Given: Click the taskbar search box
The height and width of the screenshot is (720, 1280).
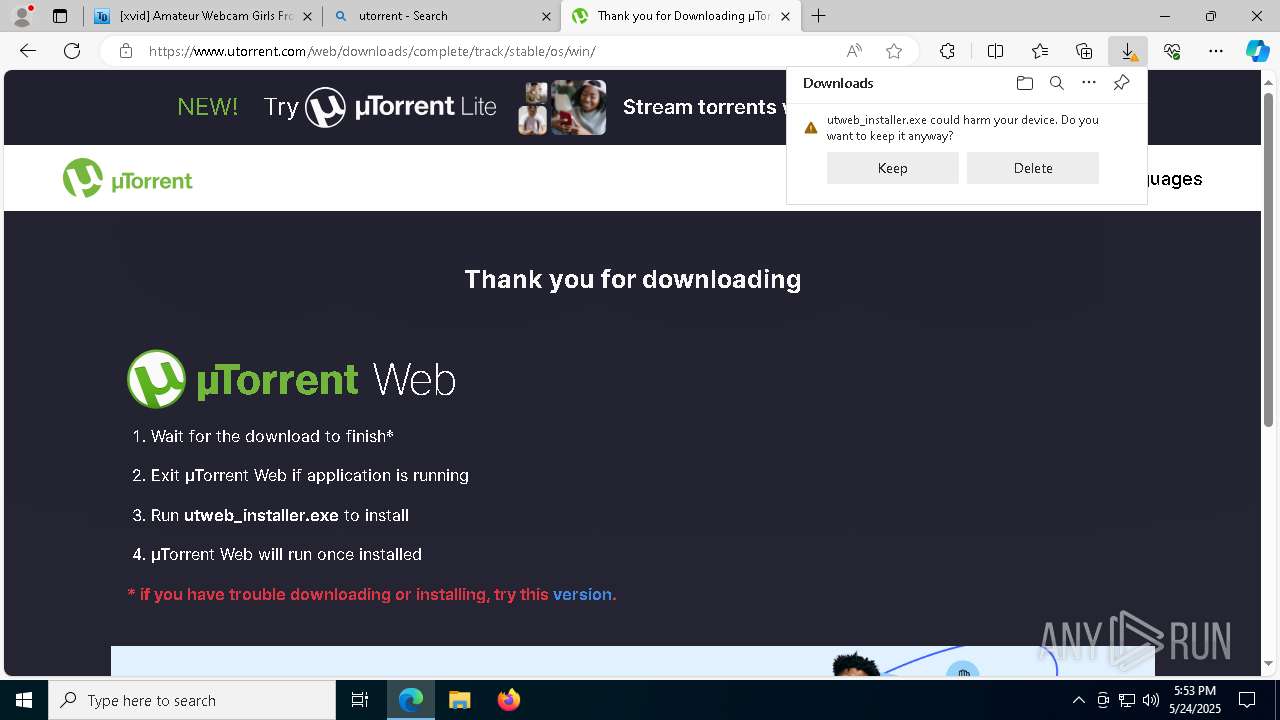Looking at the screenshot, I should click(x=192, y=700).
